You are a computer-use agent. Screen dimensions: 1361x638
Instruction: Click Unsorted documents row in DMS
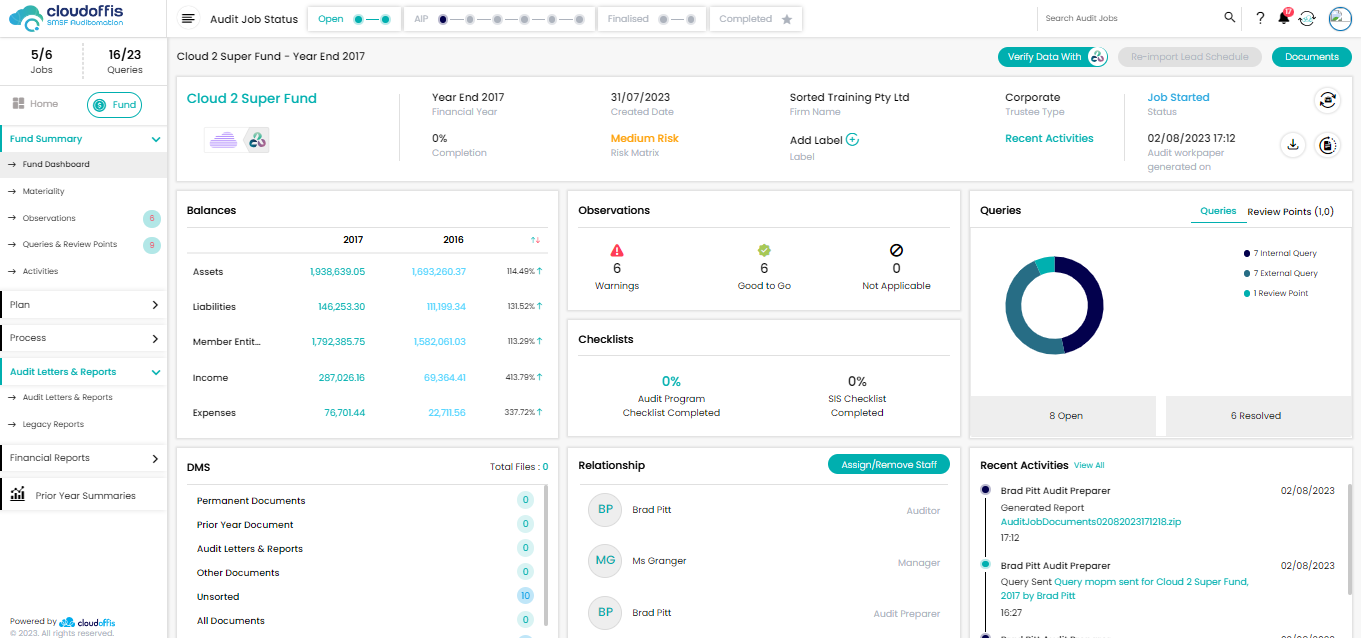(x=365, y=597)
